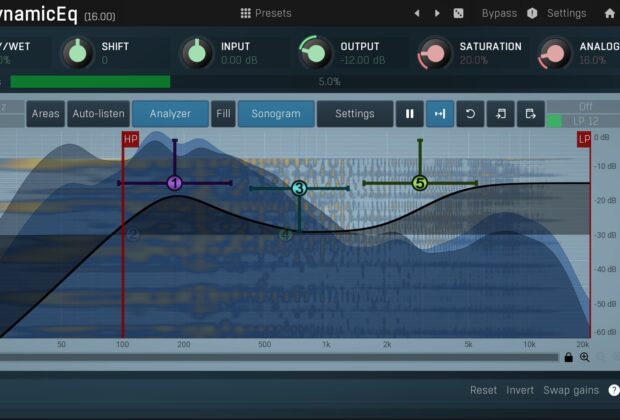Click the 1k frequency axis label
The height and width of the screenshot is (420, 620).
coord(326,344)
